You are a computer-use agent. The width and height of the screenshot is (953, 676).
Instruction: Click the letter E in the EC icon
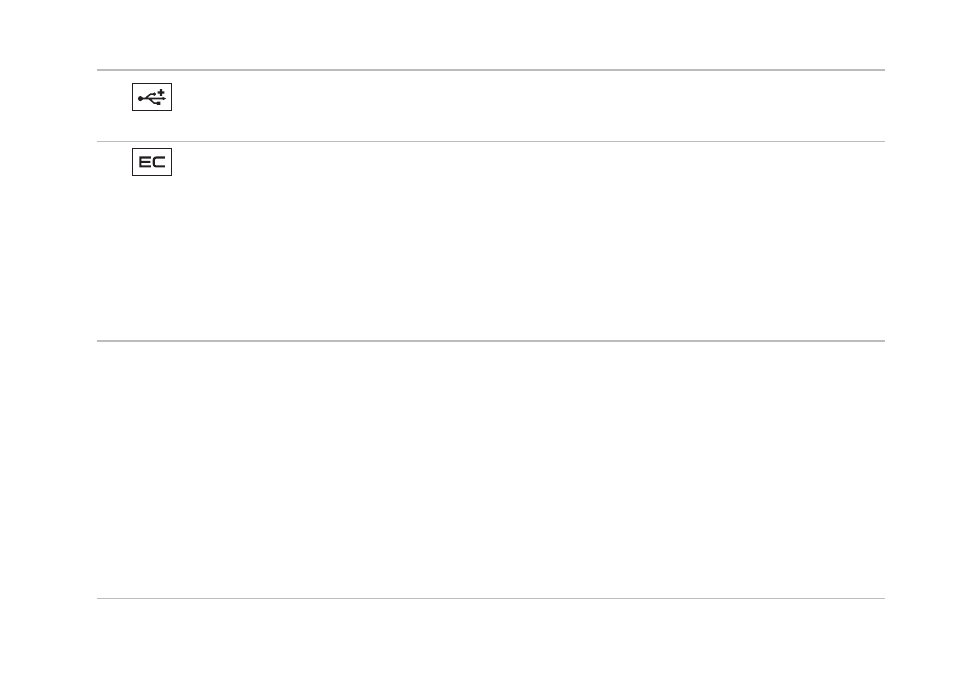[145, 162]
